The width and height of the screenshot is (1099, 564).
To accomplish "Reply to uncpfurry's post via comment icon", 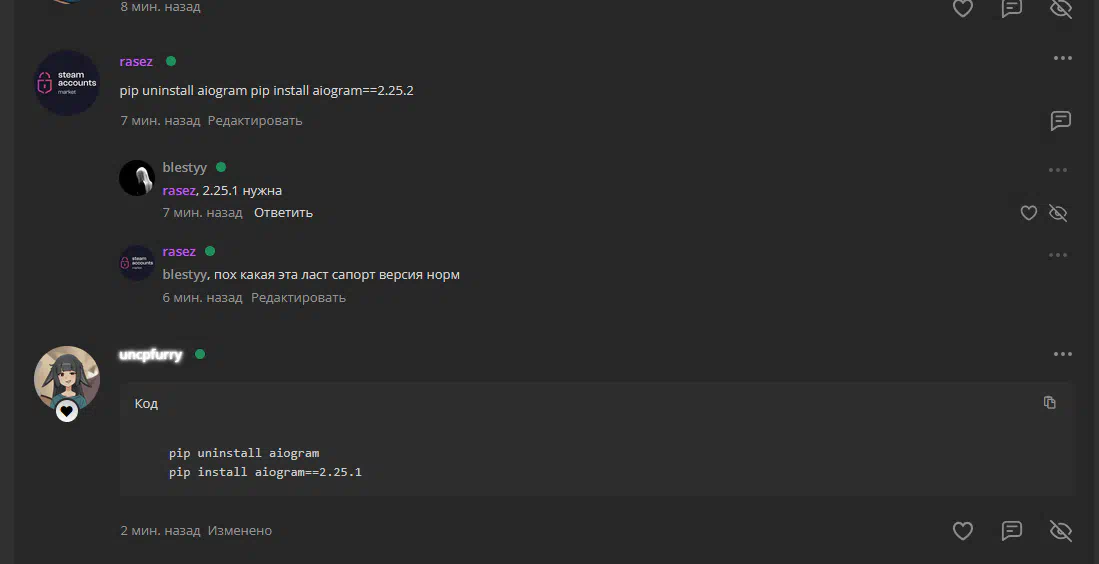I will coord(1011,531).
